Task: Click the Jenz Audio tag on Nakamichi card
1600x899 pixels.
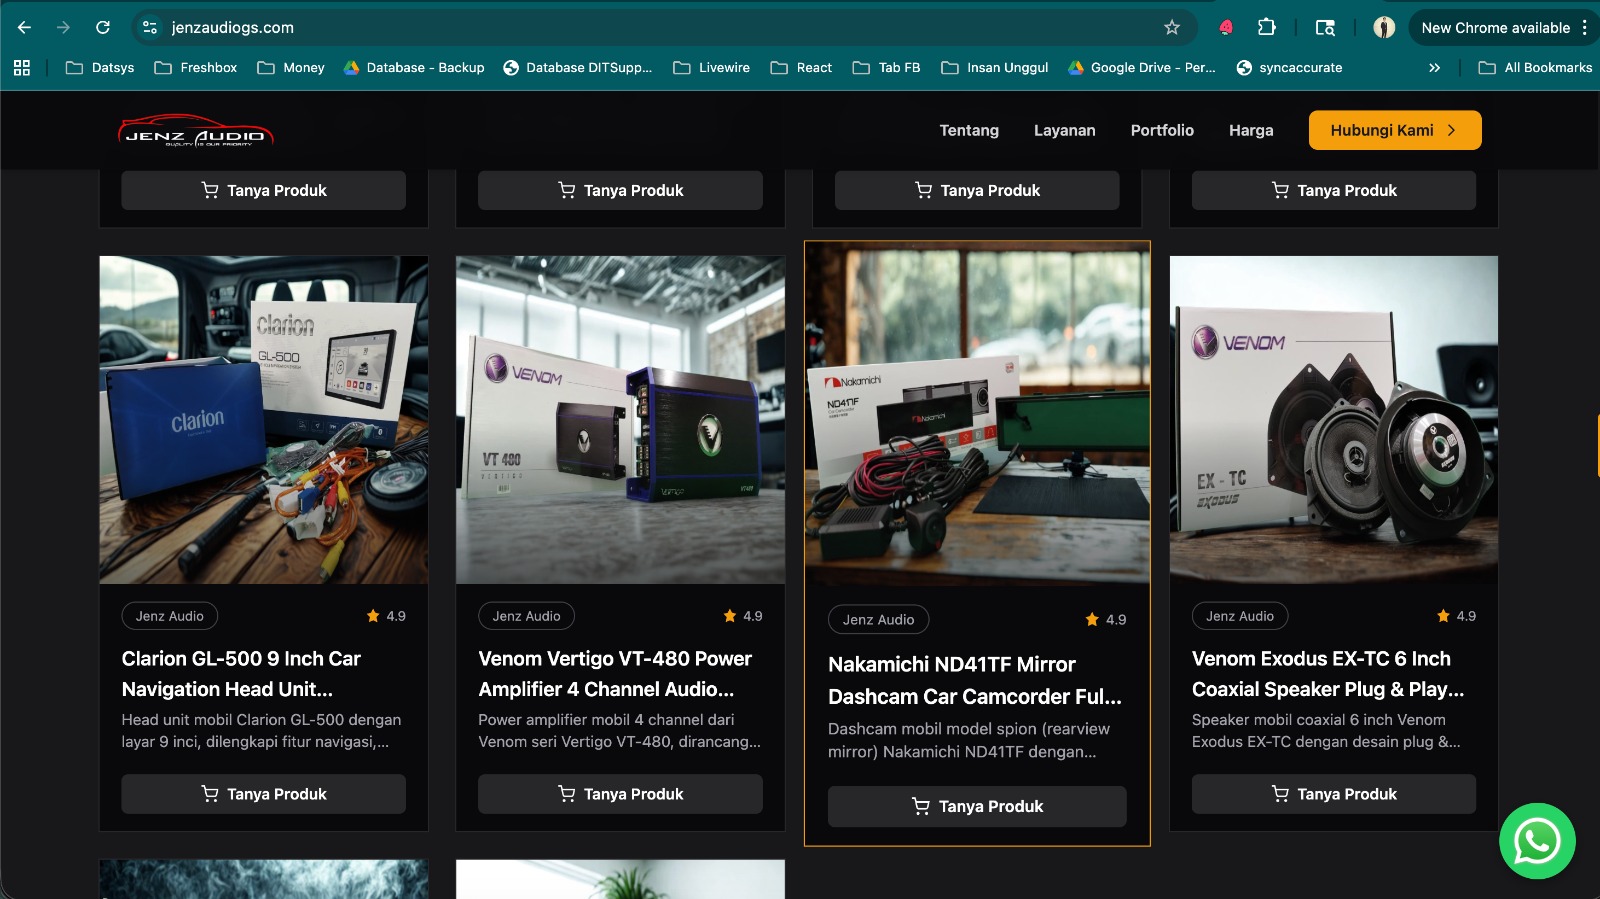Action: coord(878,620)
